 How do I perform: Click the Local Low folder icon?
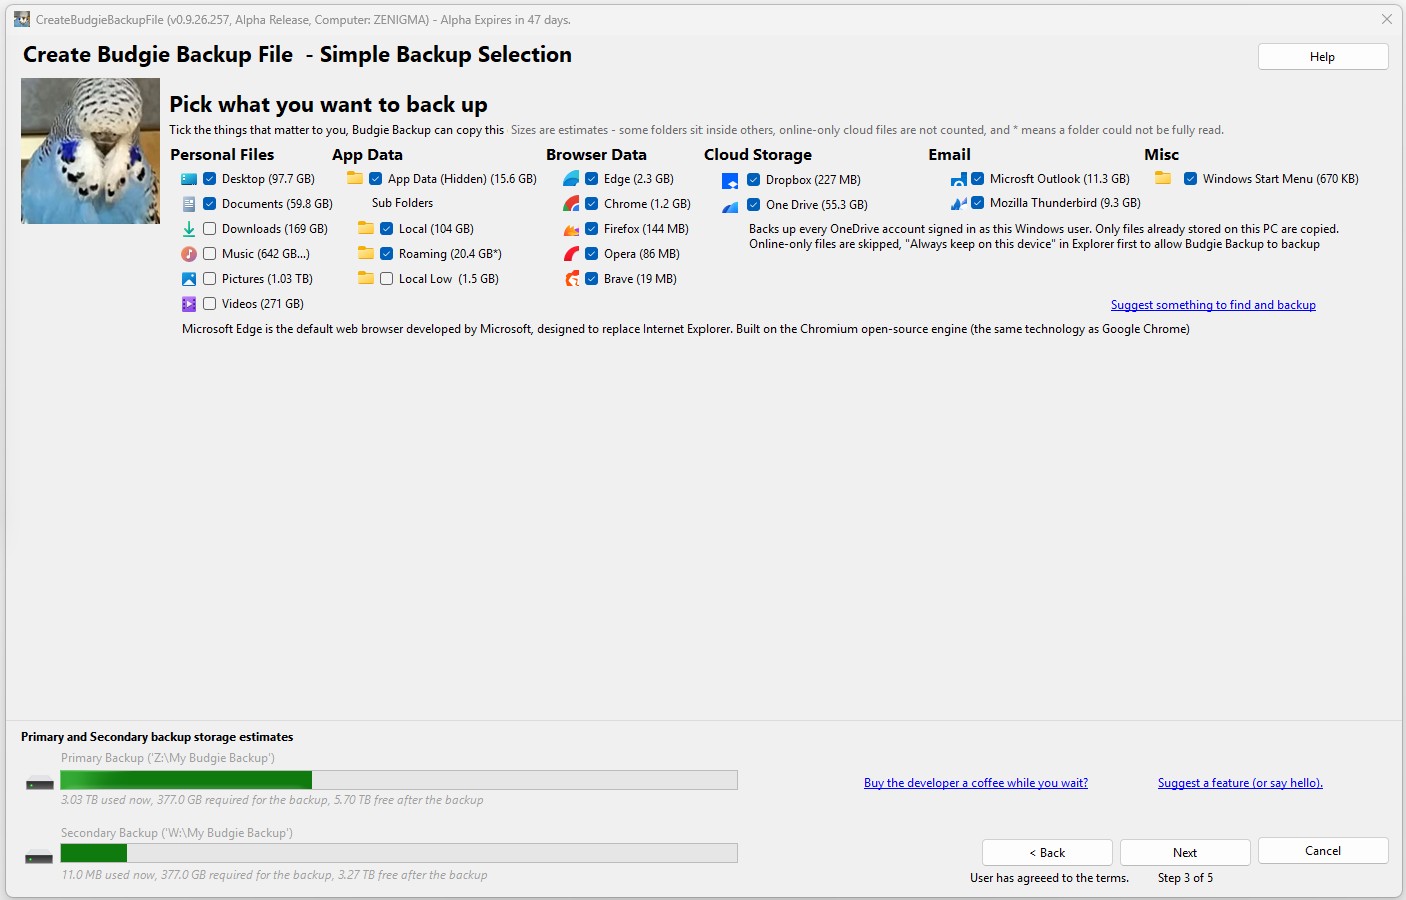click(366, 279)
